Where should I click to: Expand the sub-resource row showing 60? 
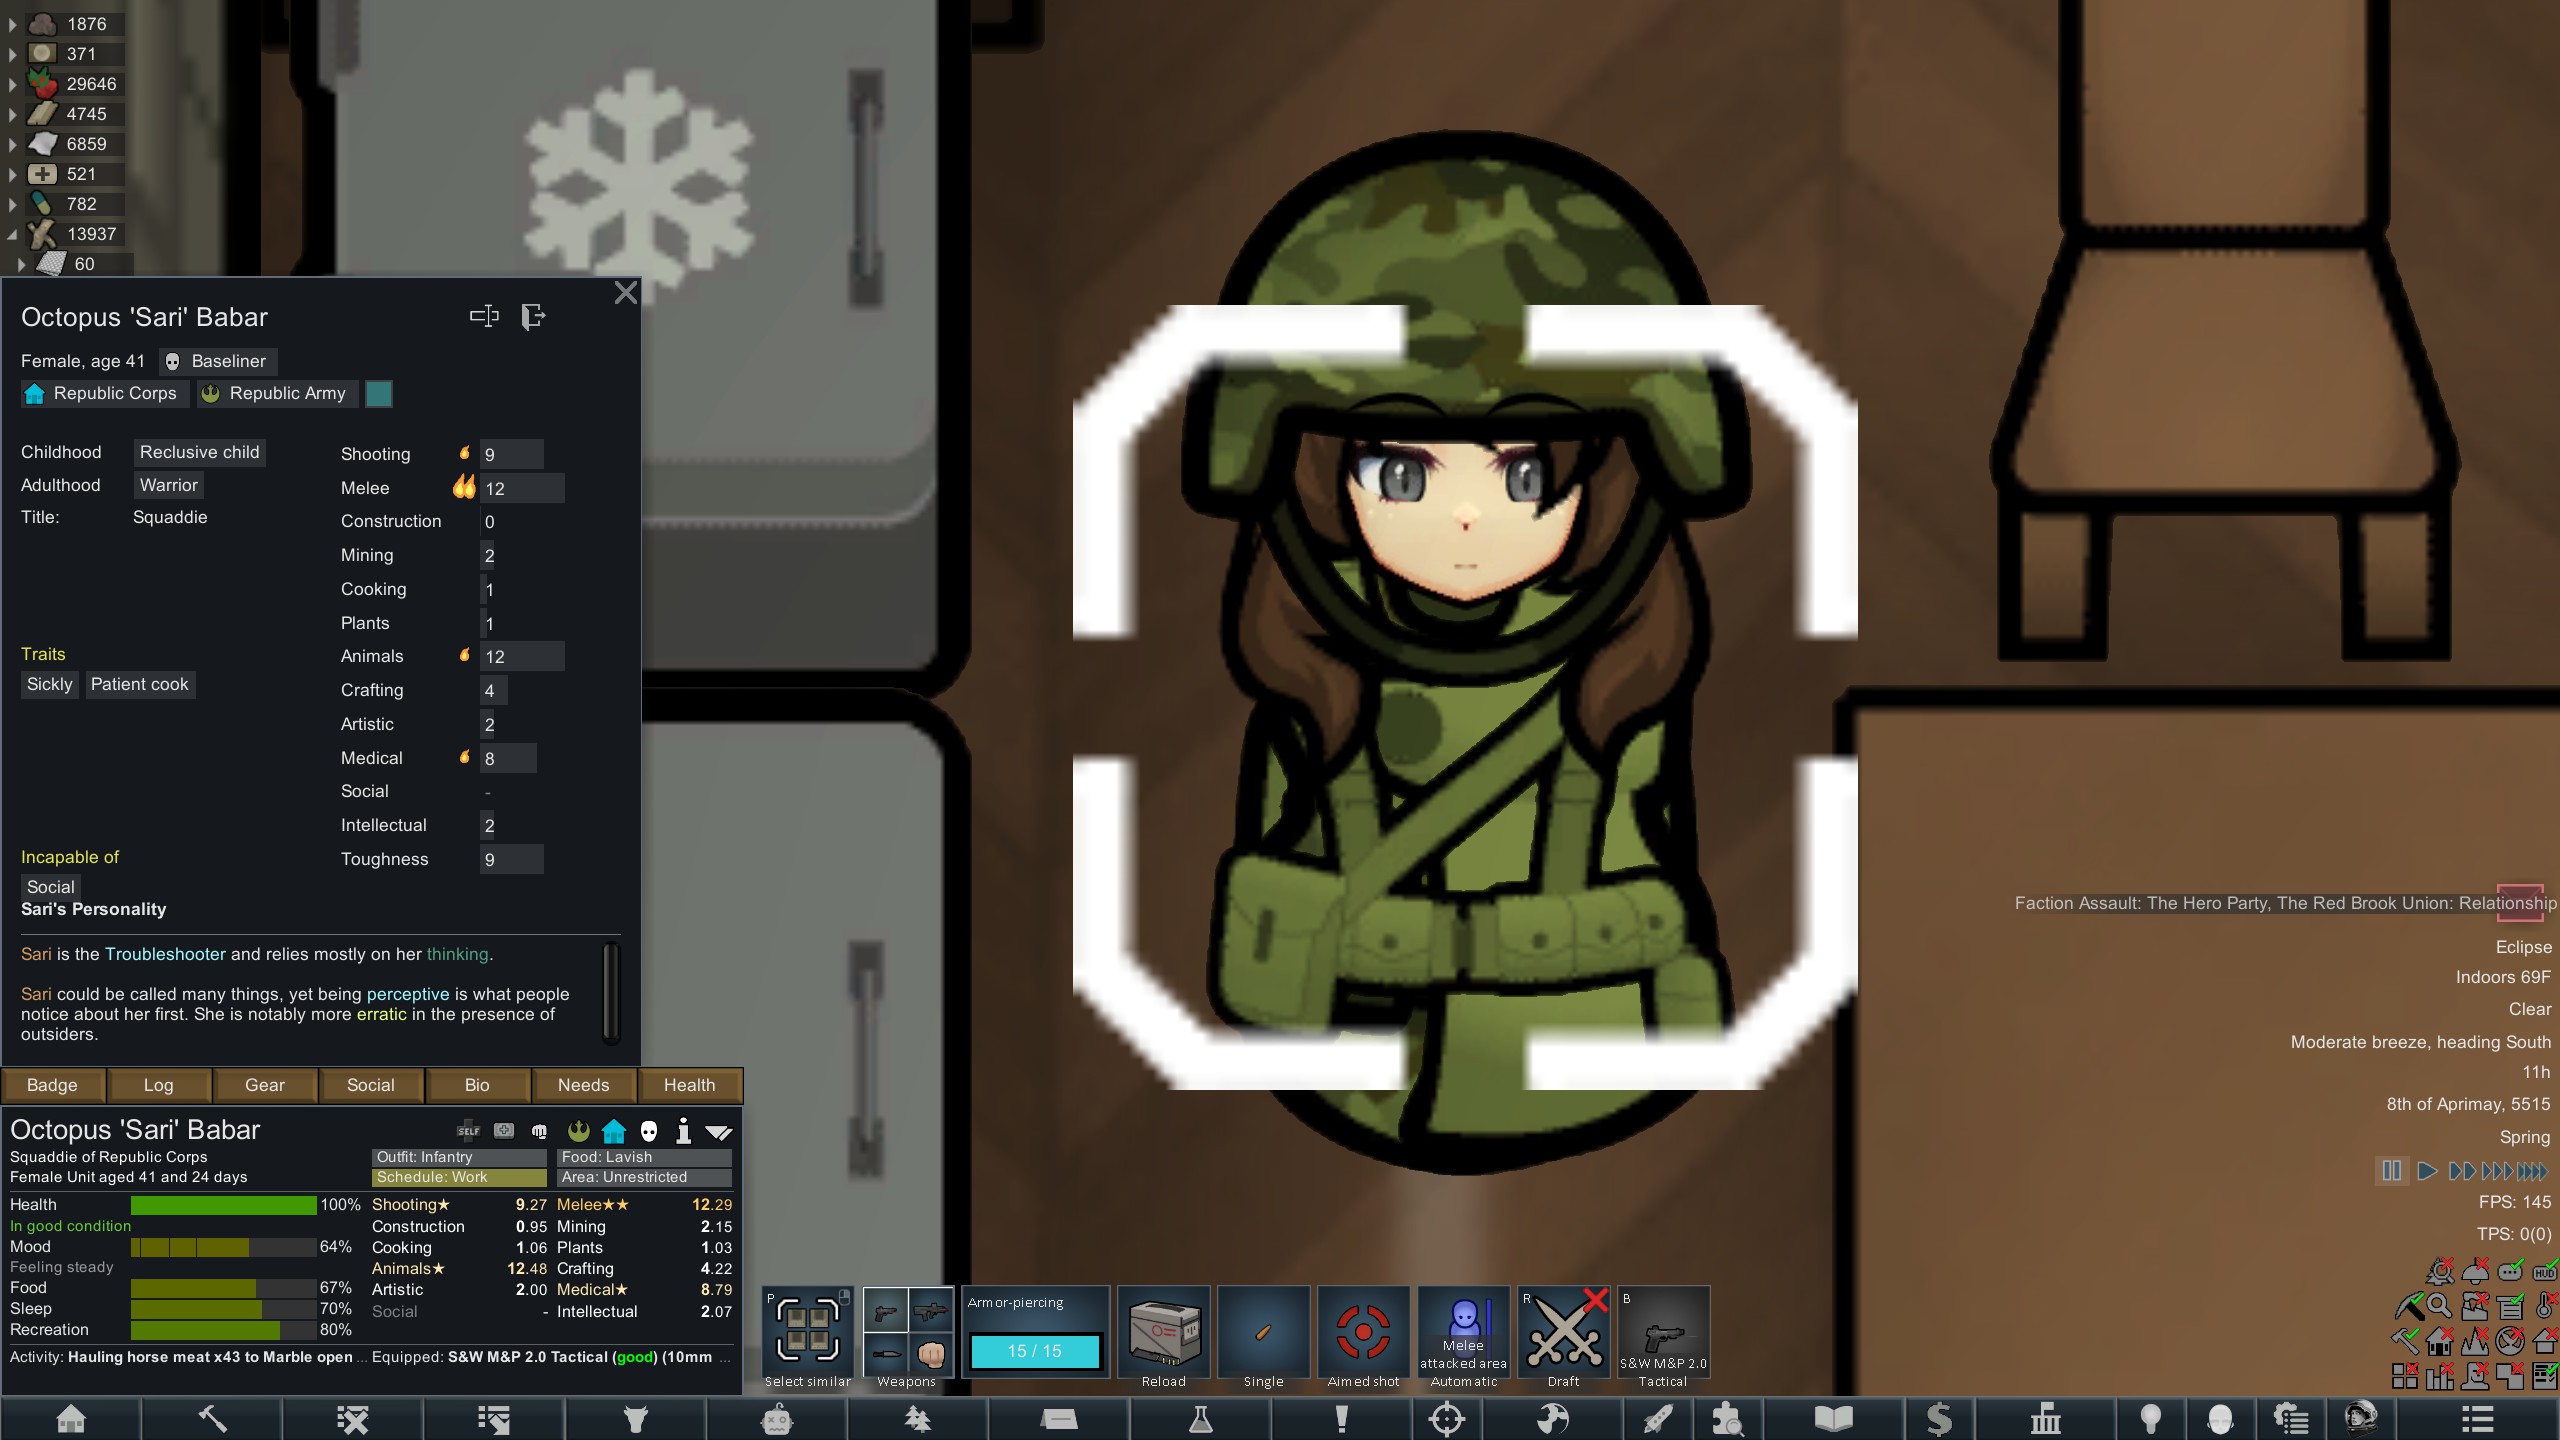point(20,264)
